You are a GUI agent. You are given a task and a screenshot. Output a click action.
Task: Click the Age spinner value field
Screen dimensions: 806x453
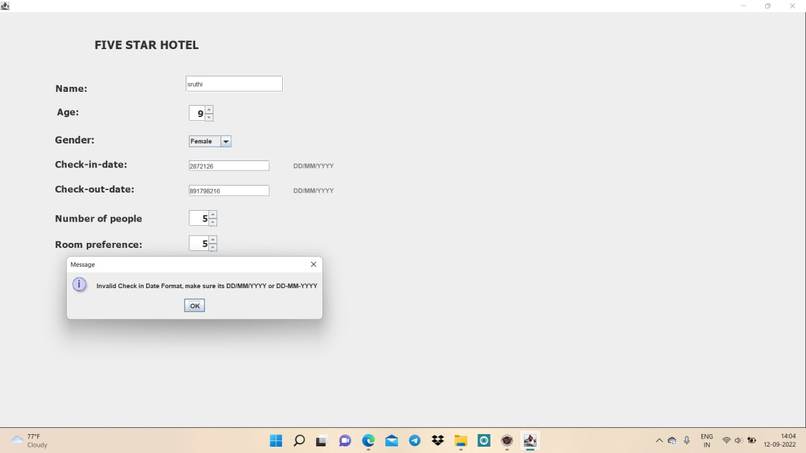(x=197, y=113)
